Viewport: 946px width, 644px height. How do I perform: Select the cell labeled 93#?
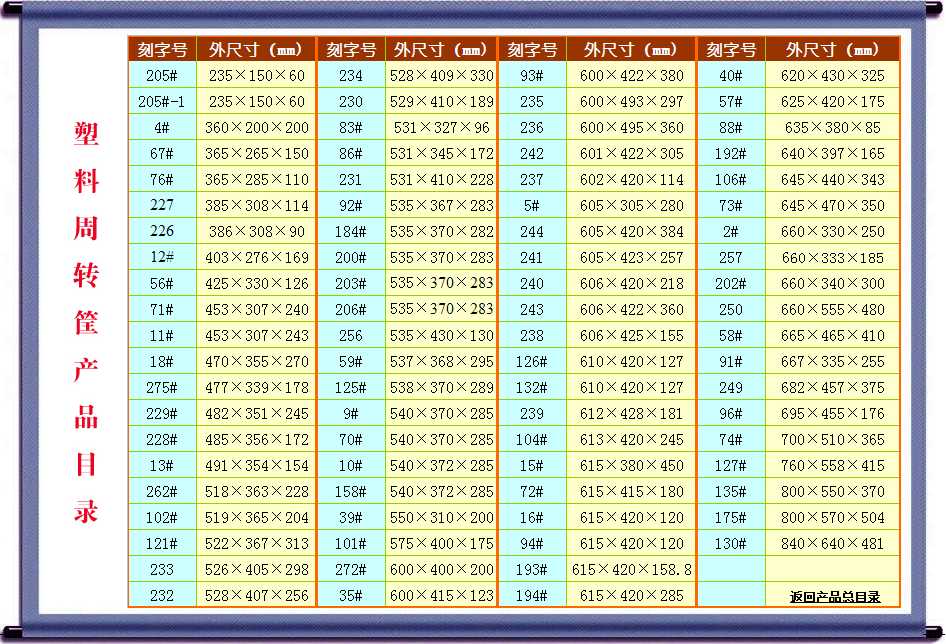tap(531, 75)
